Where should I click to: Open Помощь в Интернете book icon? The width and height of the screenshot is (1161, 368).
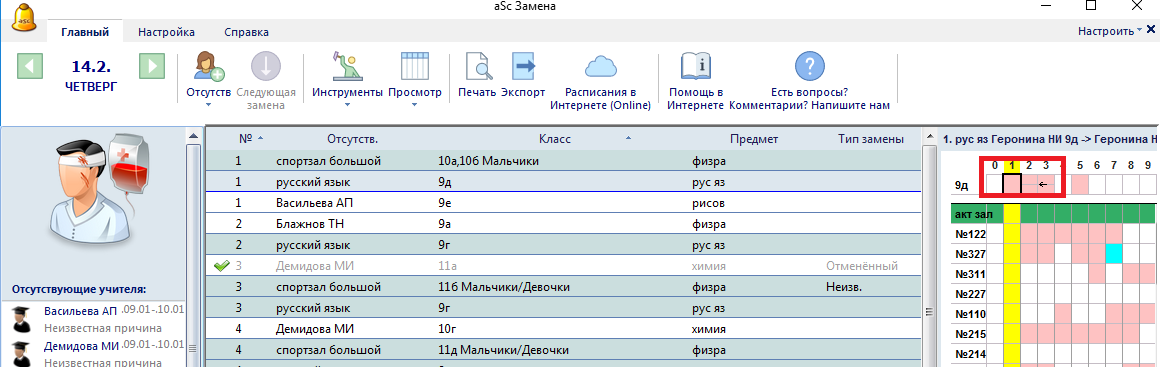point(695,67)
